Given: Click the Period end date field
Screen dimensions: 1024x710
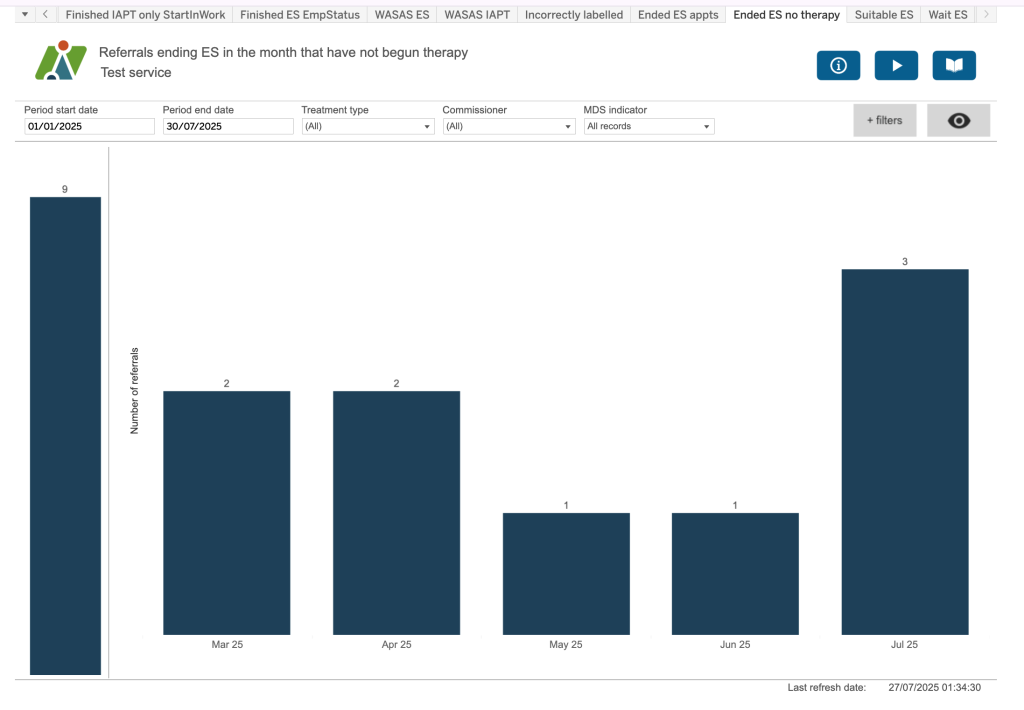Looking at the screenshot, I should click(x=228, y=127).
